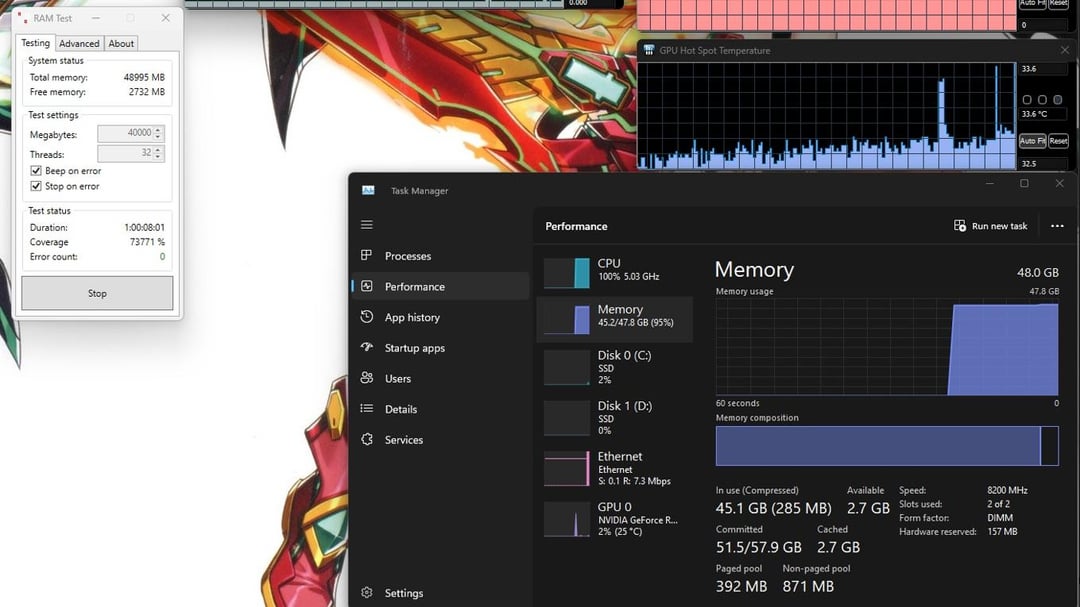Switch to the Testing tab in RAM Test

click(35, 43)
